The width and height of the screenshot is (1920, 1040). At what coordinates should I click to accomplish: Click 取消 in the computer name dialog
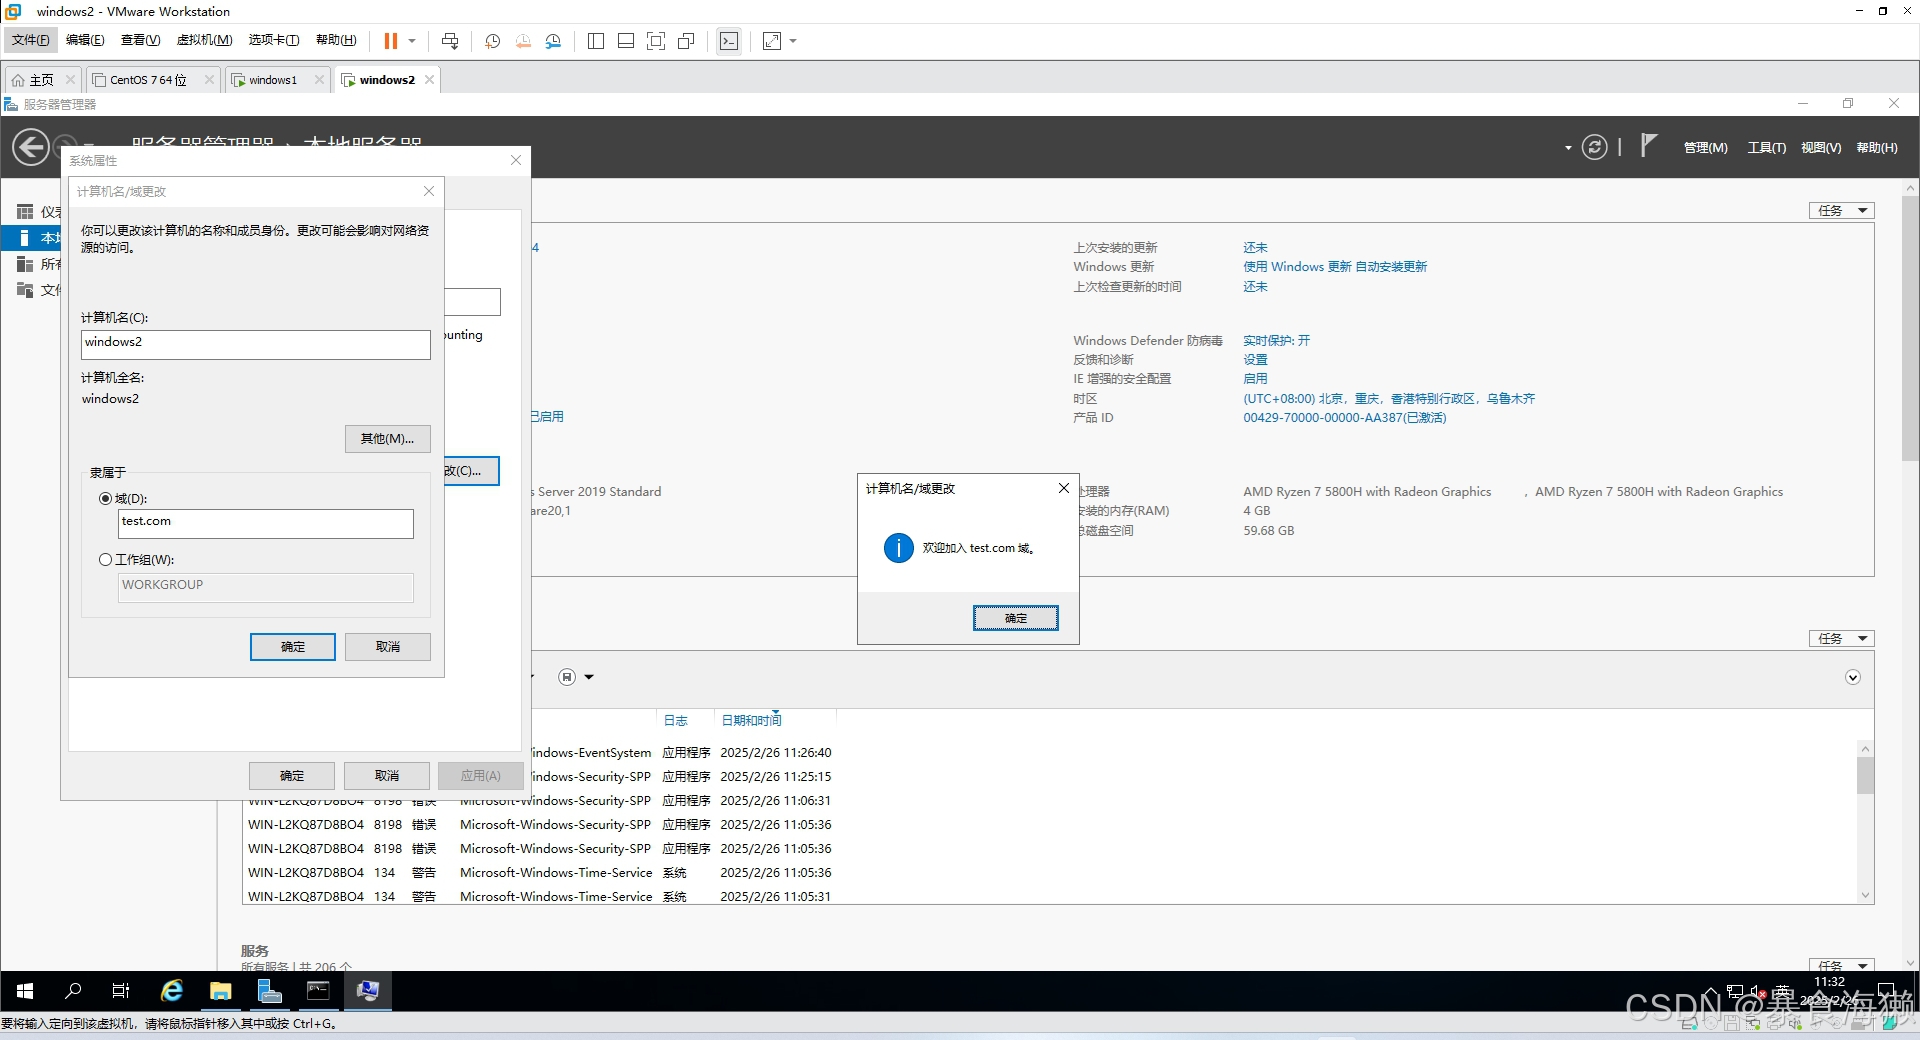click(388, 647)
